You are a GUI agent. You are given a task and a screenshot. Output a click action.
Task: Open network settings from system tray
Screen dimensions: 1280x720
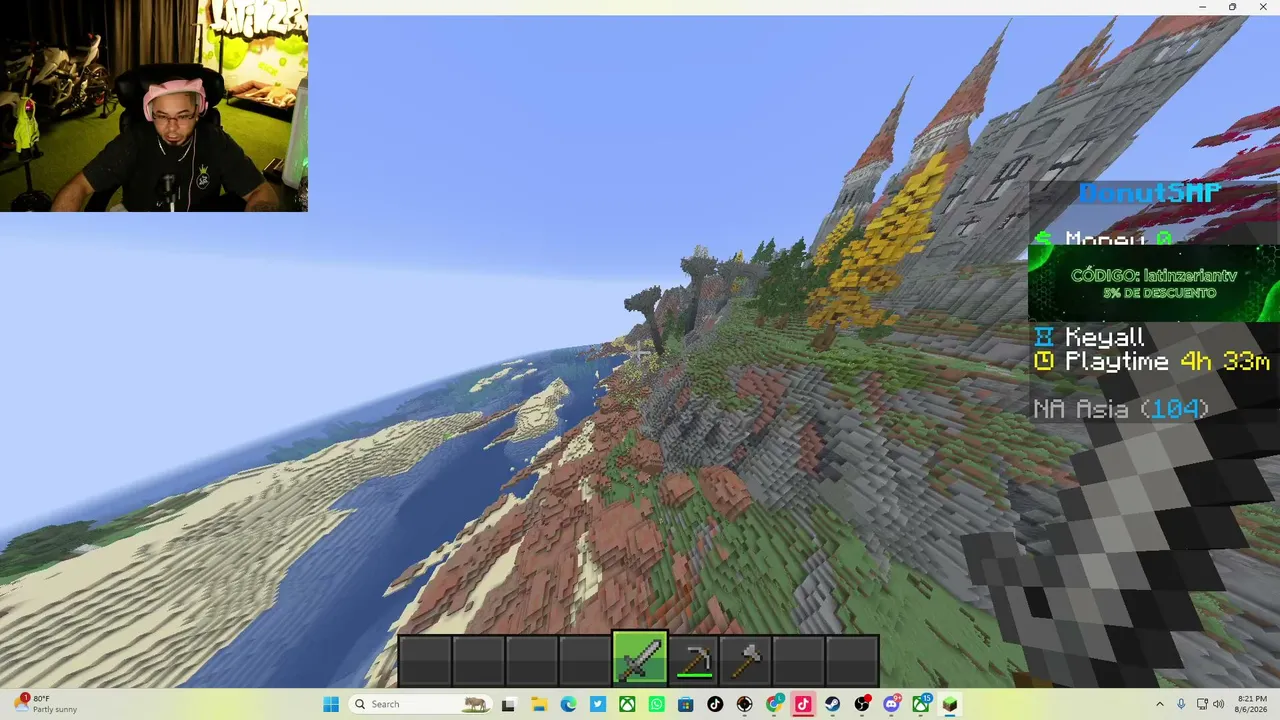tap(1202, 704)
